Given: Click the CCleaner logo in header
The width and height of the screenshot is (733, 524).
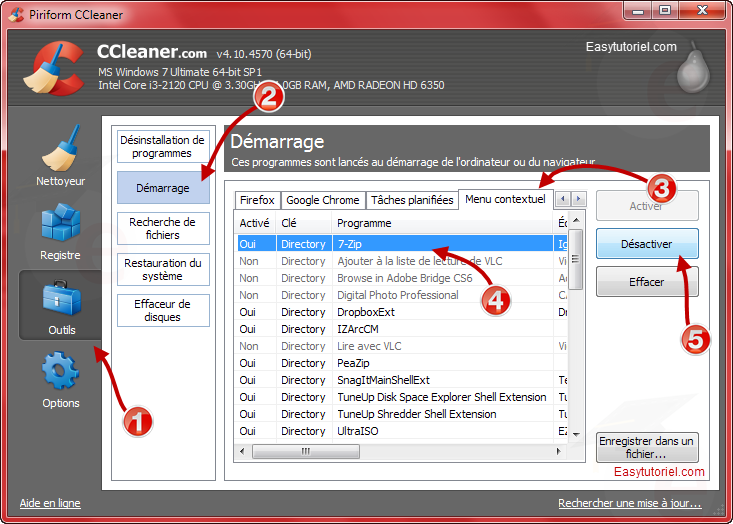Looking at the screenshot, I should [x=54, y=68].
